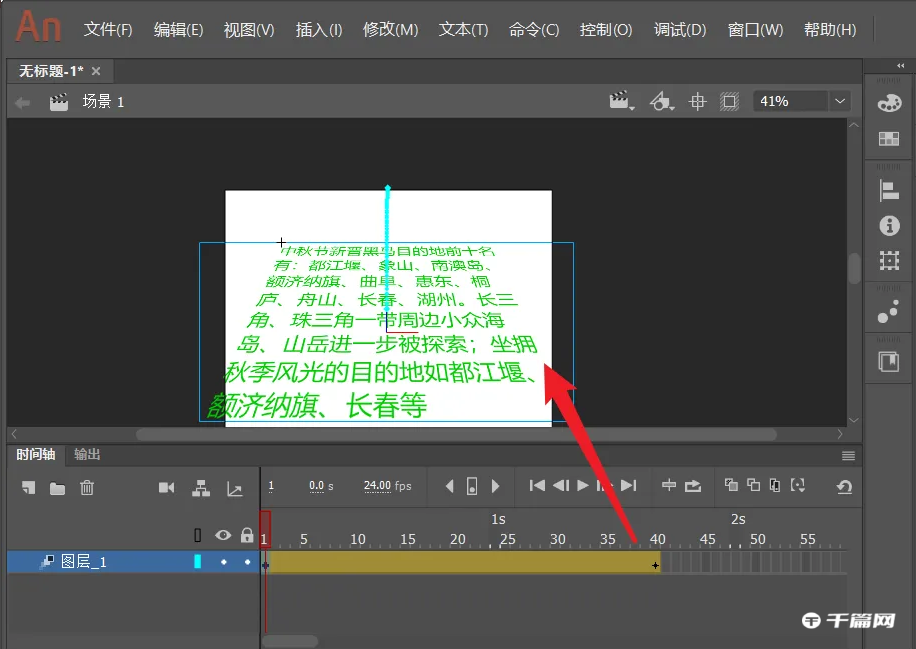The width and height of the screenshot is (916, 649).
Task: Open the 修改(M) menu
Action: [x=390, y=29]
